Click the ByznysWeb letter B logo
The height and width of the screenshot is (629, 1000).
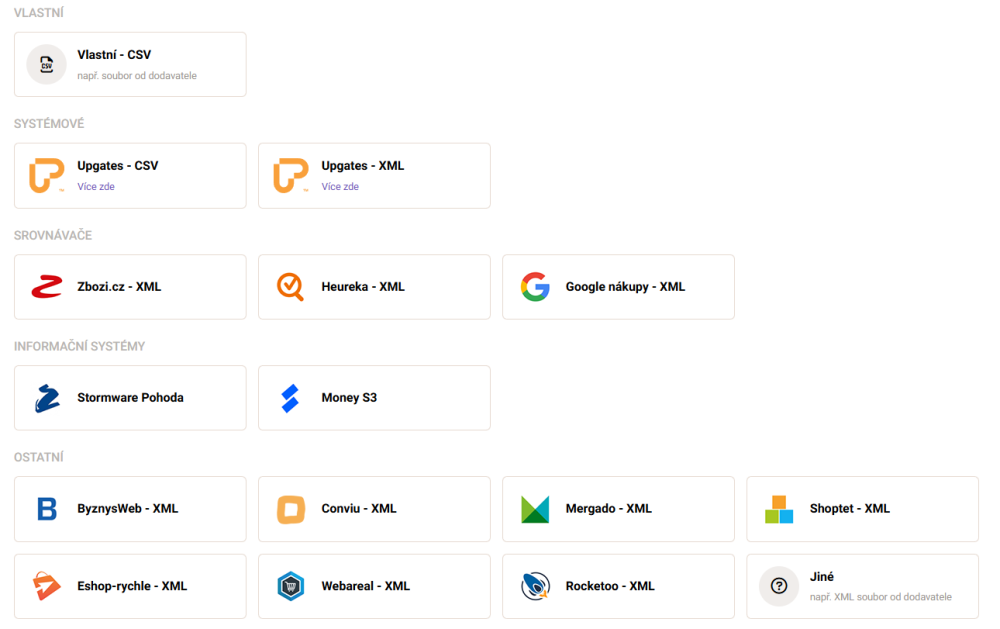click(x=46, y=509)
